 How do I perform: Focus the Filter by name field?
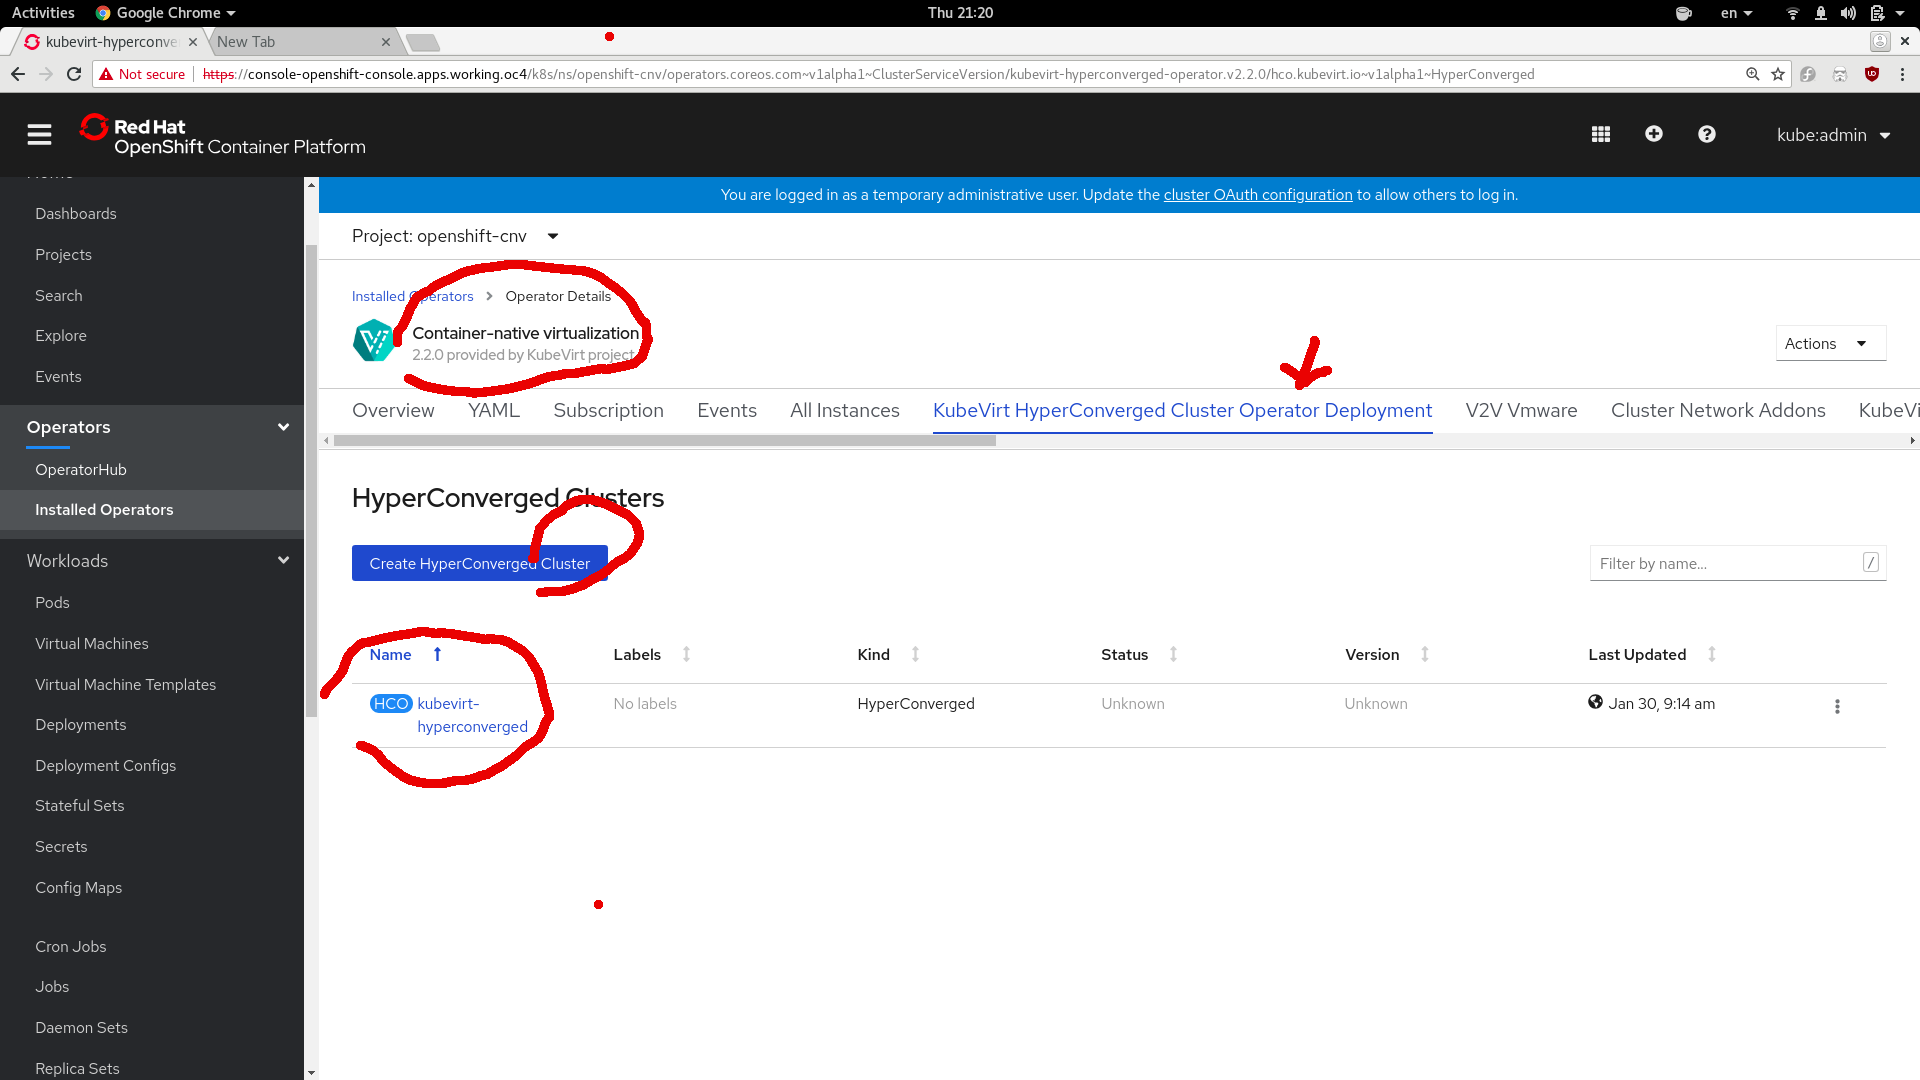pyautogui.click(x=1726, y=563)
